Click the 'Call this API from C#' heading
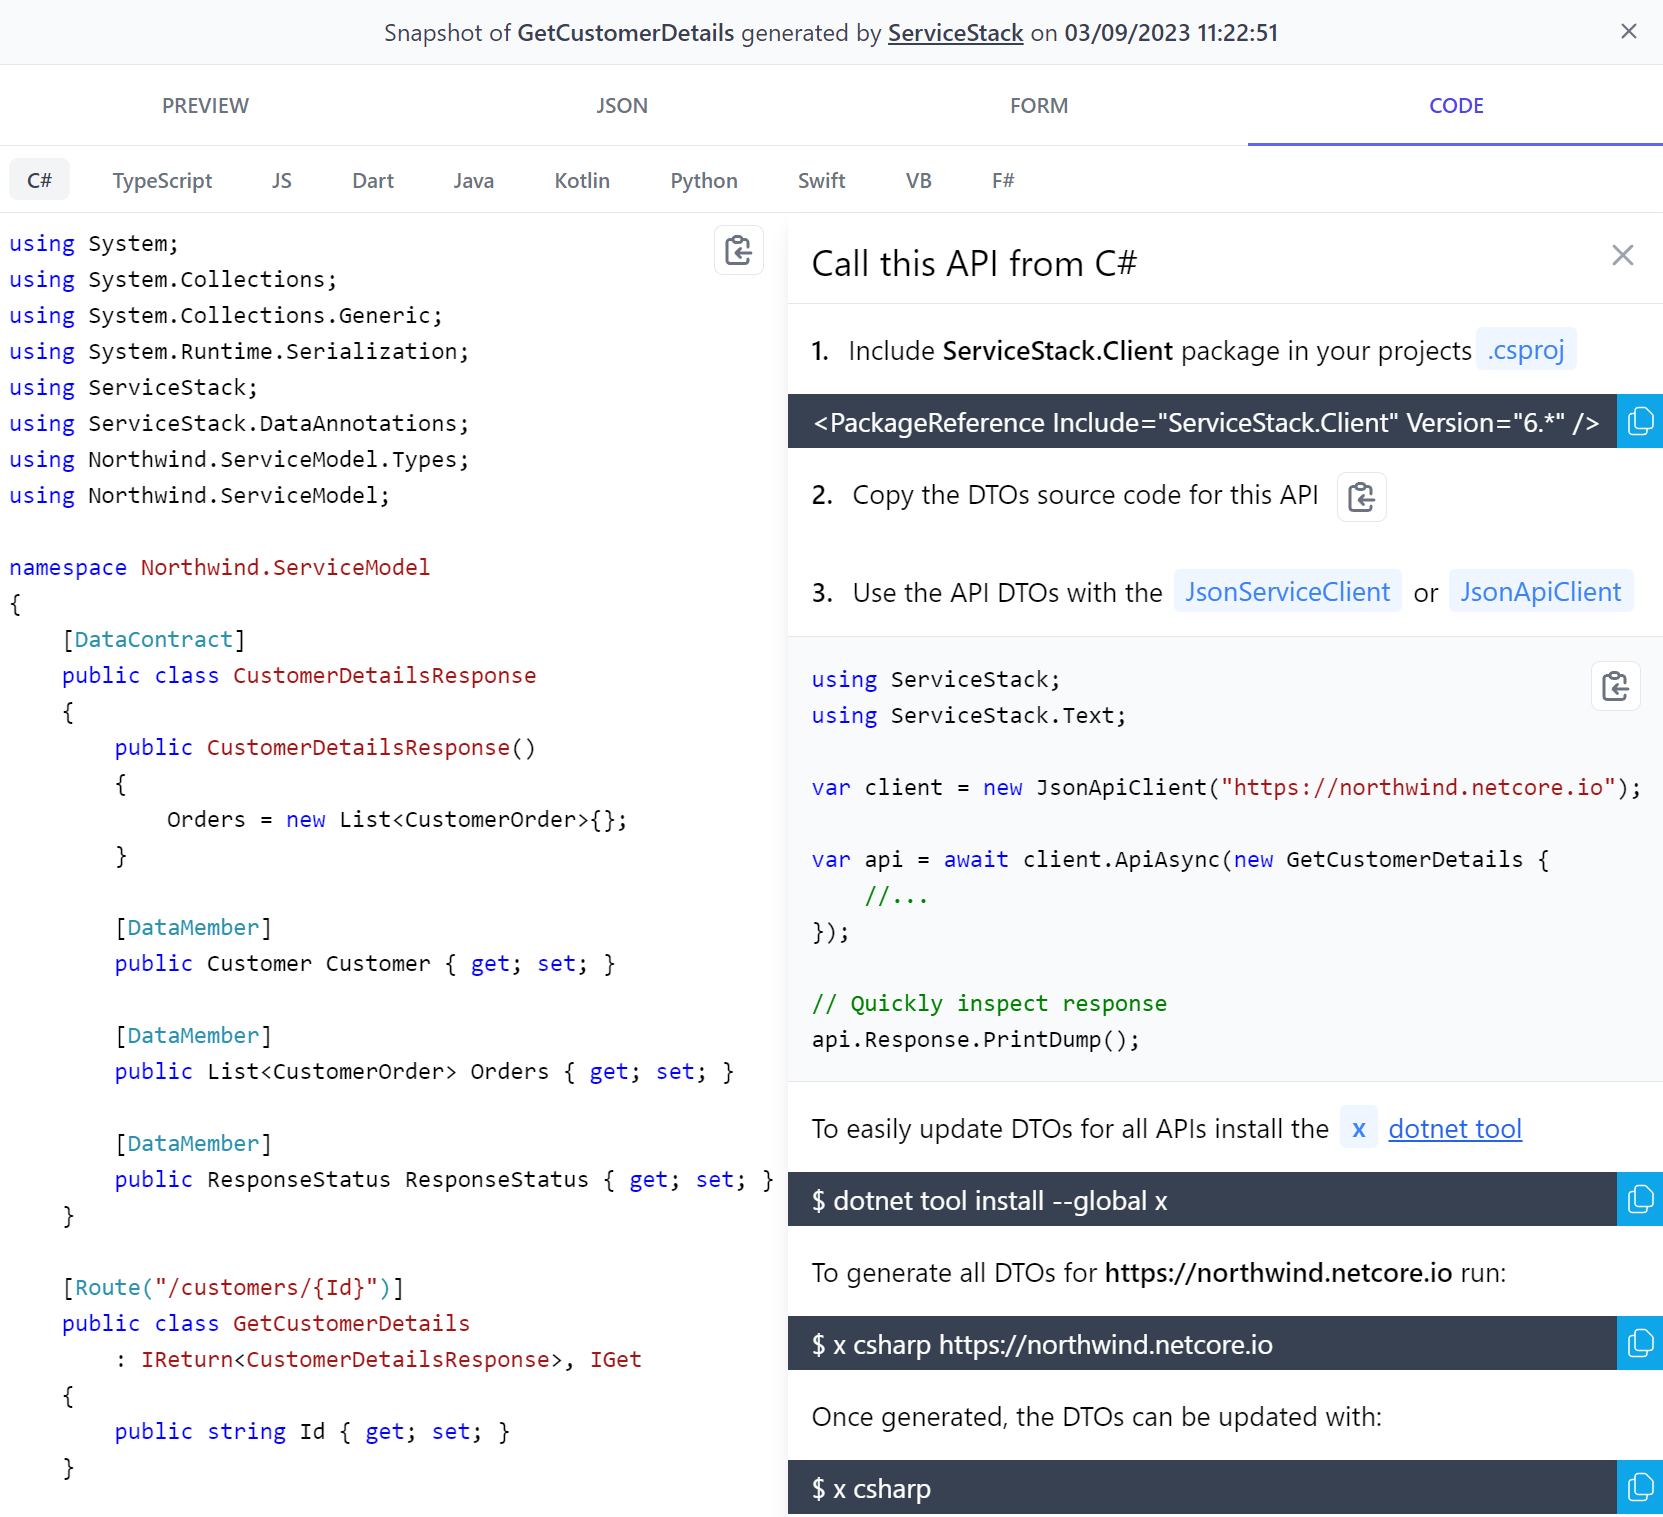1663x1517 pixels. coord(974,263)
